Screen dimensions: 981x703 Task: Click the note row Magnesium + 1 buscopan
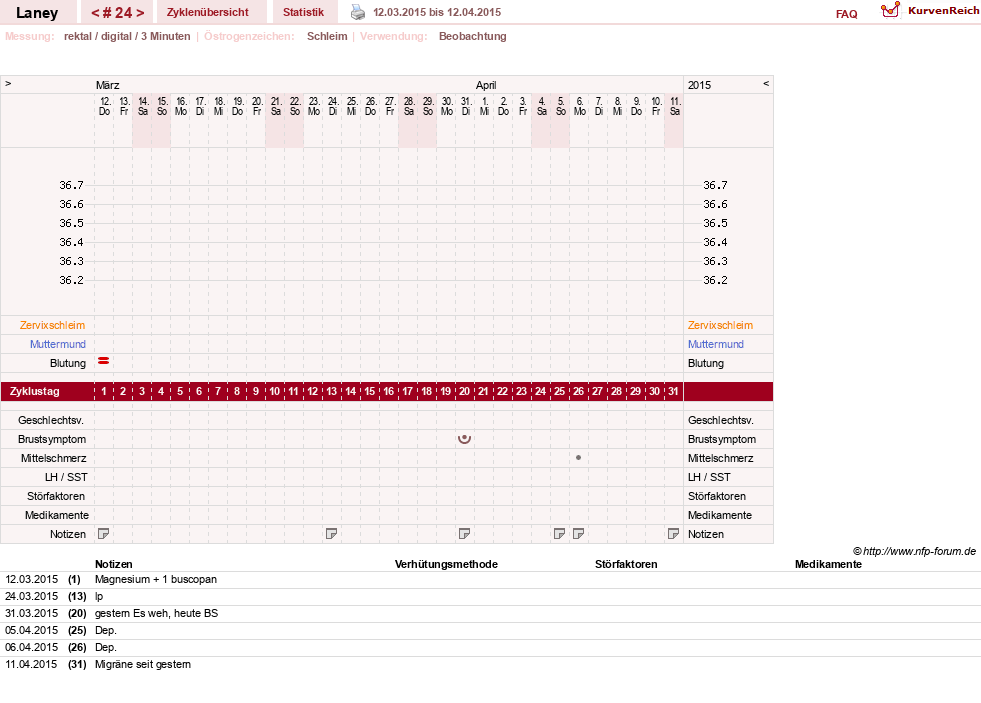tap(156, 579)
